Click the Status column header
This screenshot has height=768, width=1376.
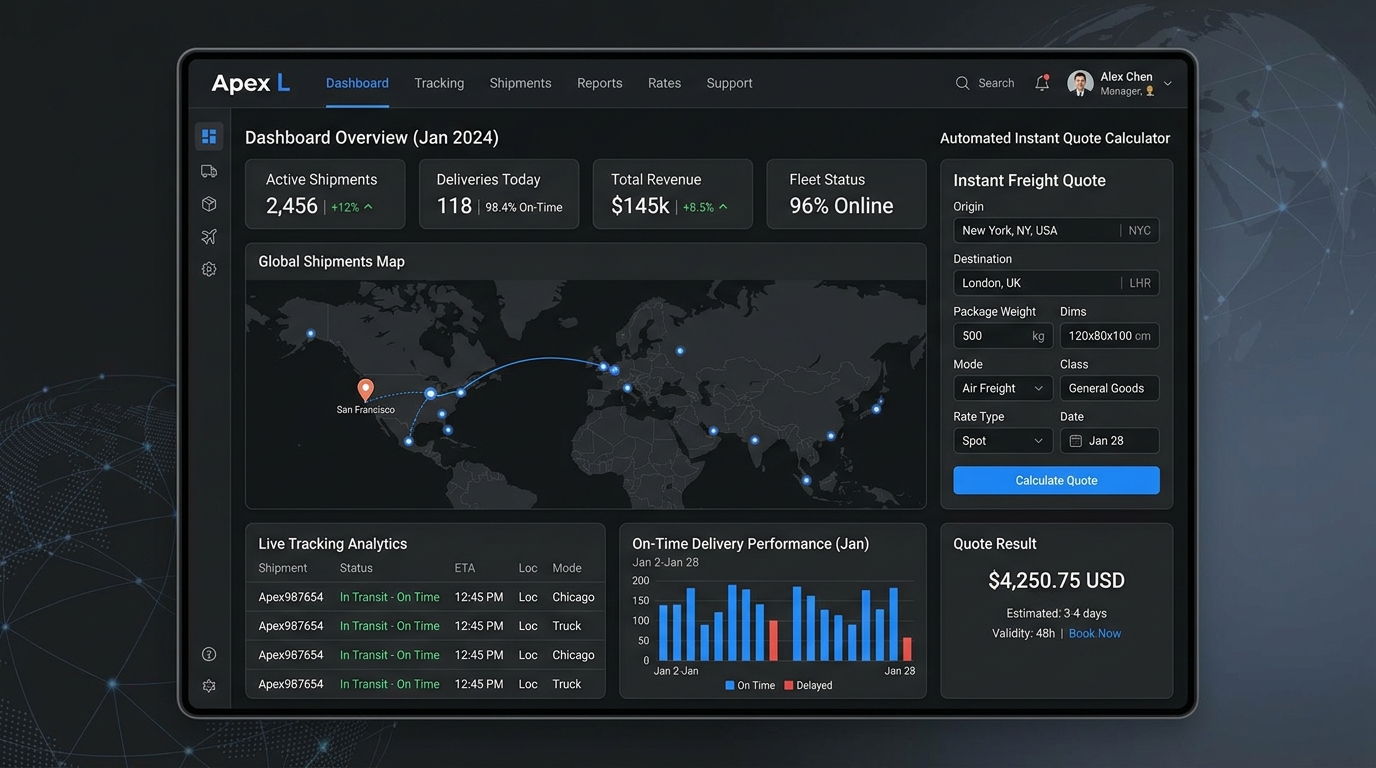coord(356,568)
